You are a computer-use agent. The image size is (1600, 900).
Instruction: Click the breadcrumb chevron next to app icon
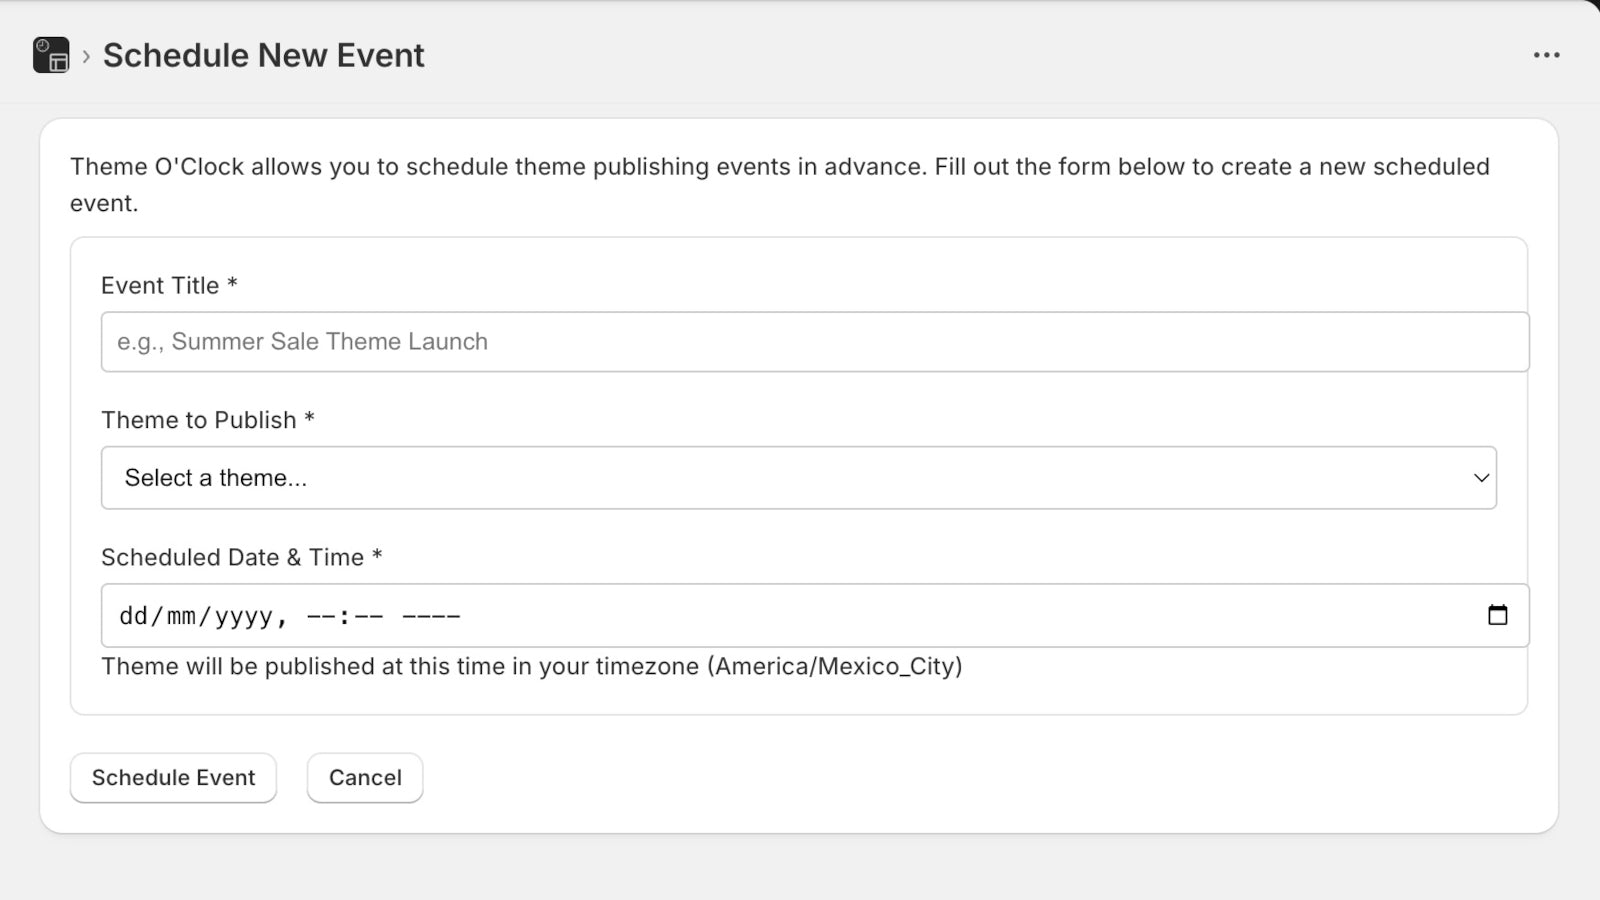pyautogui.click(x=84, y=57)
